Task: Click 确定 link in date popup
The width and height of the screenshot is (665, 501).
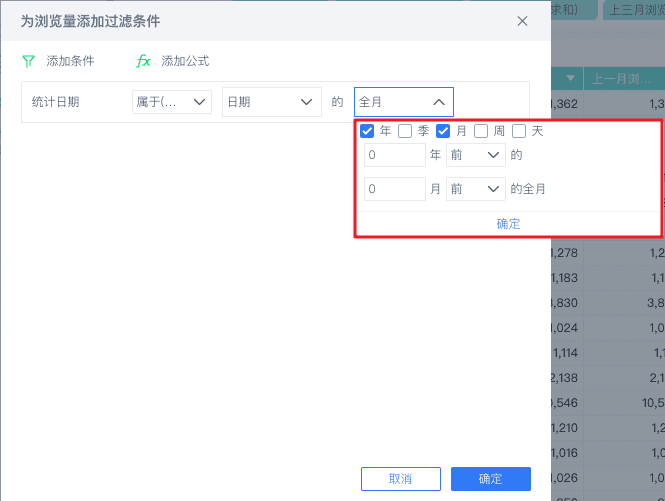Action: pos(508,224)
